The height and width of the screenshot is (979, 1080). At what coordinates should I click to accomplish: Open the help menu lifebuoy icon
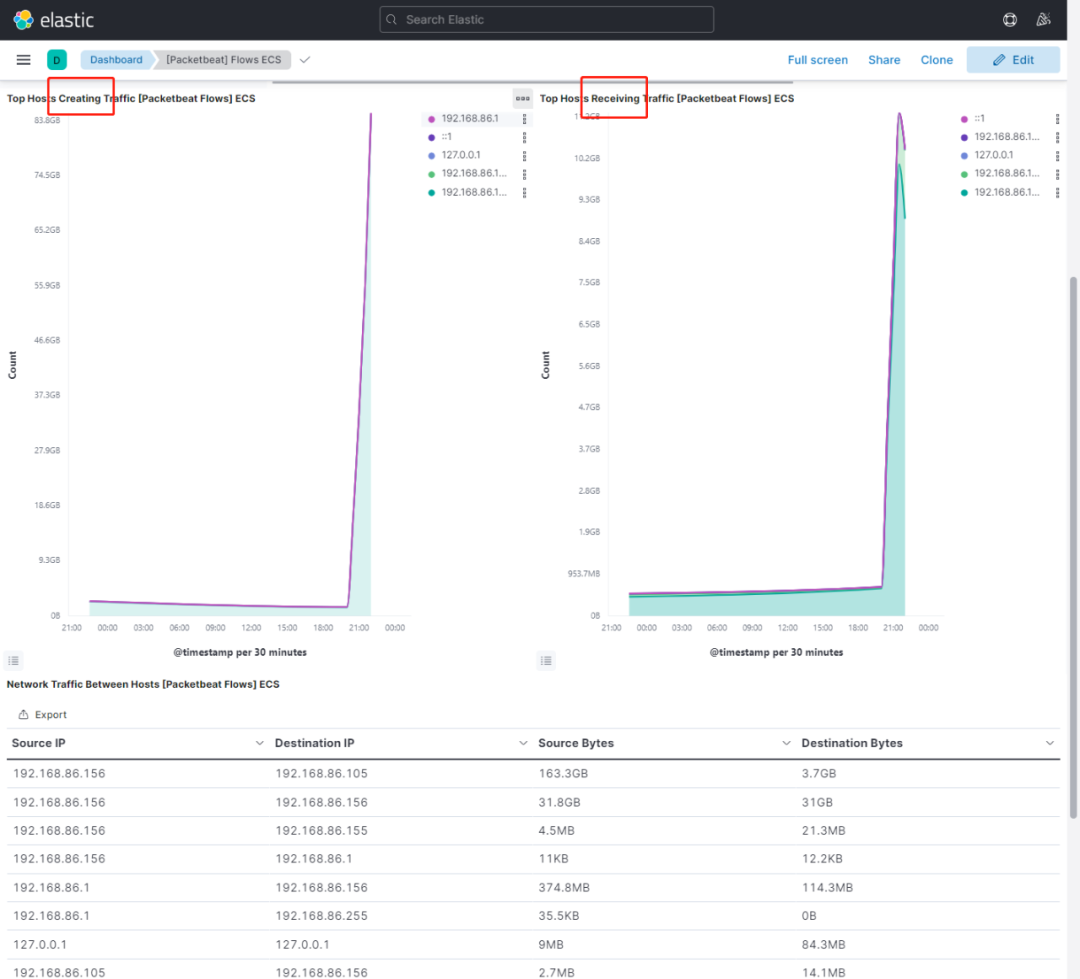tap(1010, 20)
